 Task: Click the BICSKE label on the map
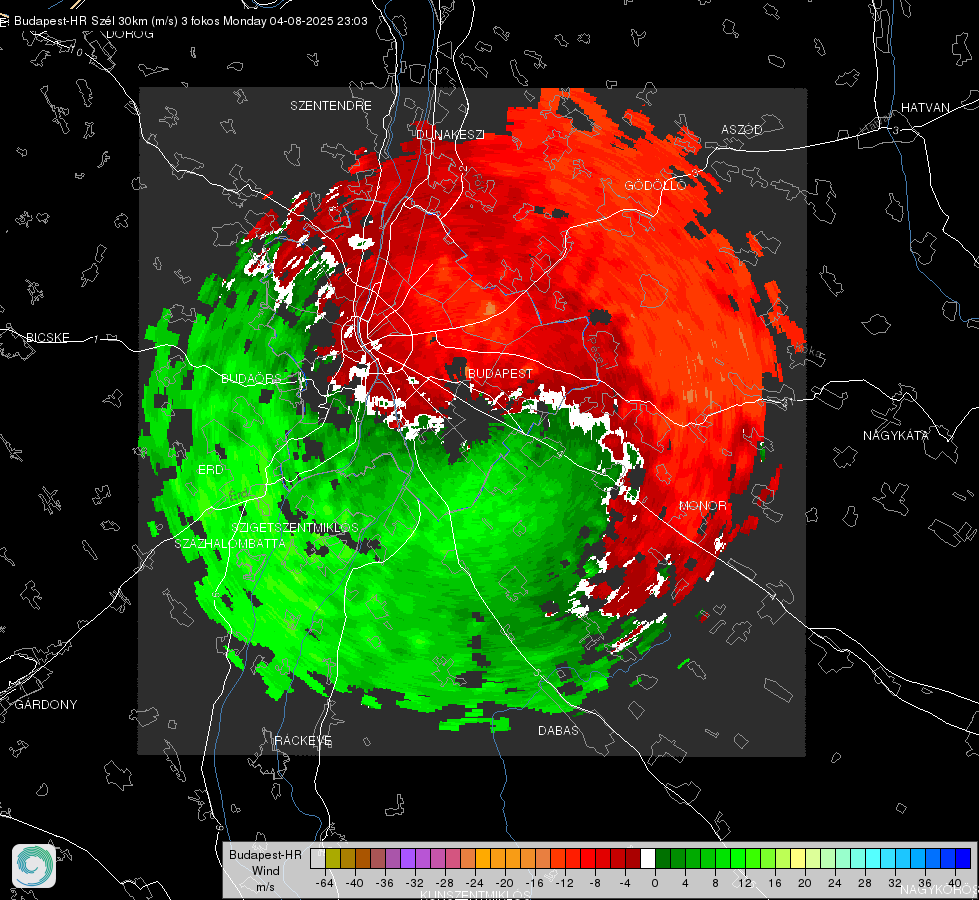pos(47,337)
